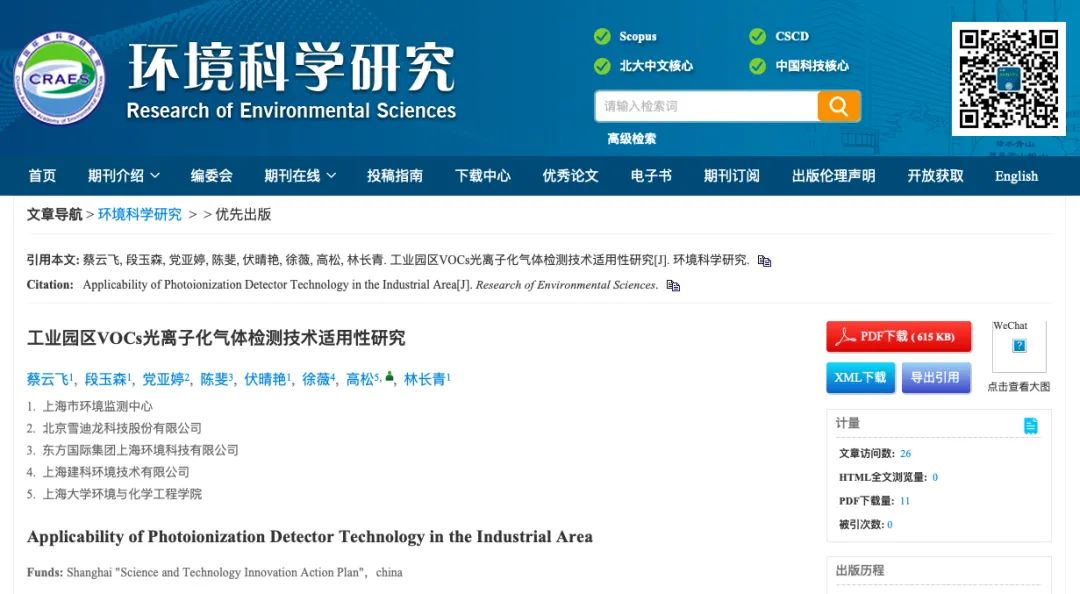Click the XML下载 button

(860, 377)
